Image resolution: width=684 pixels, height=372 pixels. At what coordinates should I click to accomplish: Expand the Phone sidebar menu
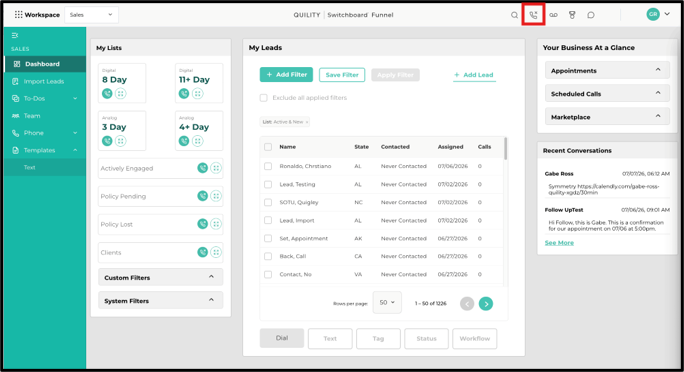pyautogui.click(x=75, y=133)
